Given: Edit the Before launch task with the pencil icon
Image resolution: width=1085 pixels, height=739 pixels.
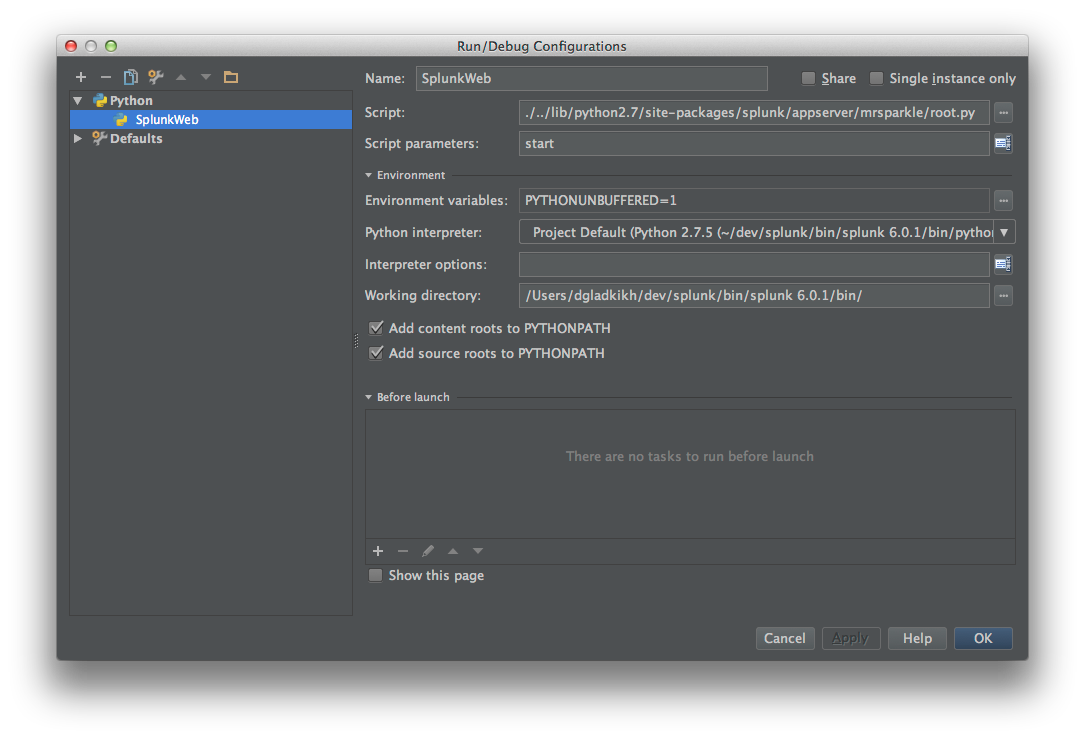Looking at the screenshot, I should click(428, 551).
